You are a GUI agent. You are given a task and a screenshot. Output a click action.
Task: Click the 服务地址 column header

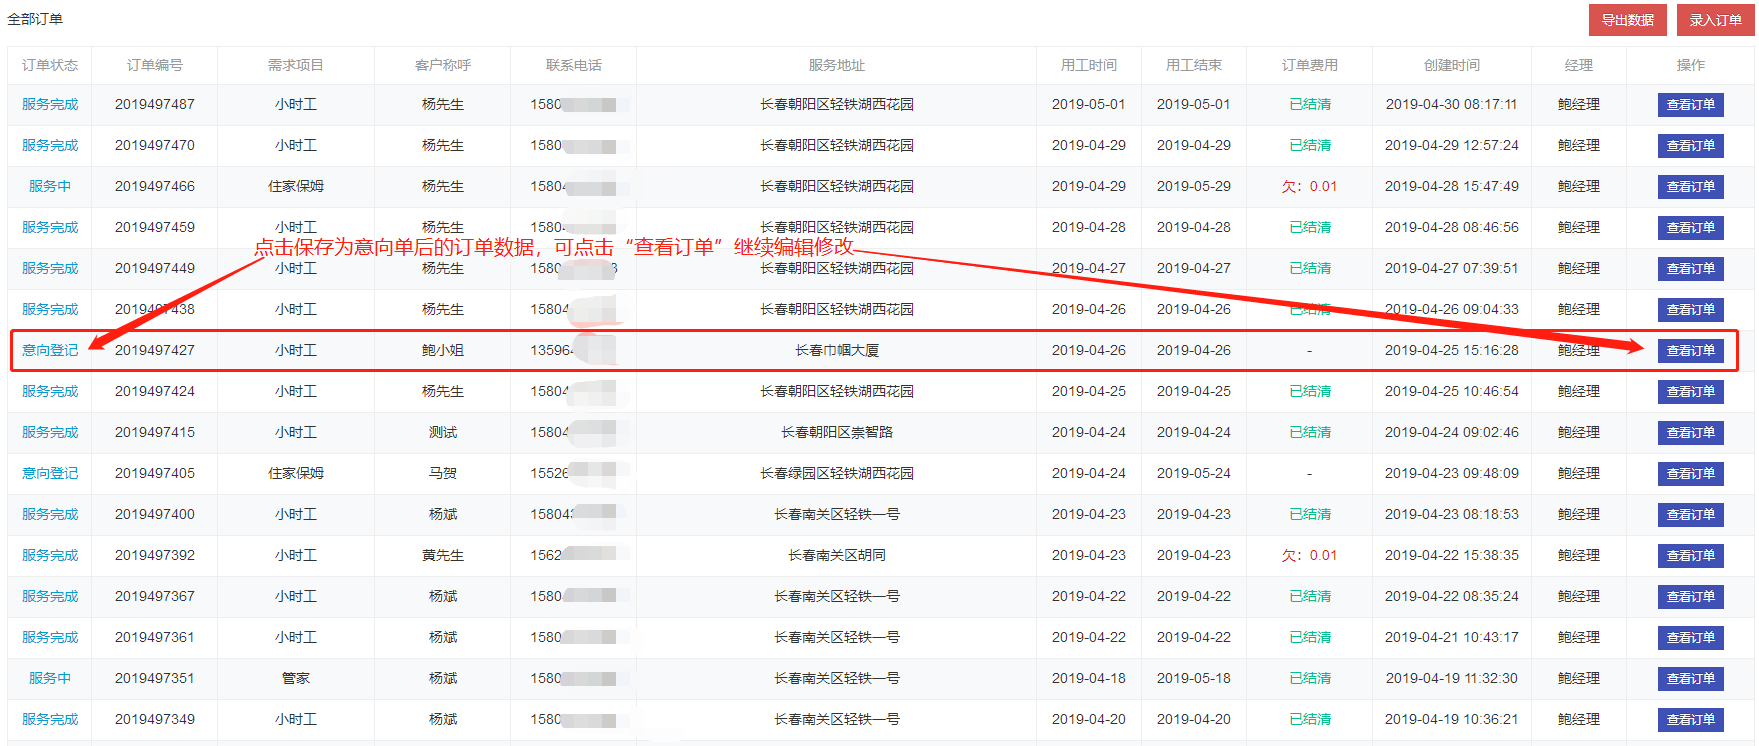[x=837, y=65]
